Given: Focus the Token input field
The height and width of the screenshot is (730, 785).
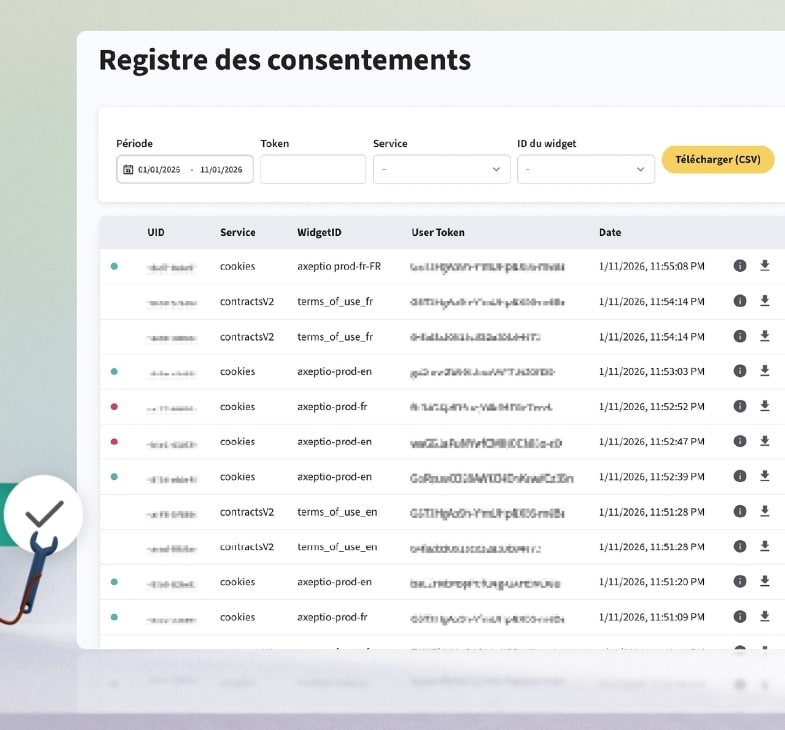Looking at the screenshot, I should (313, 169).
